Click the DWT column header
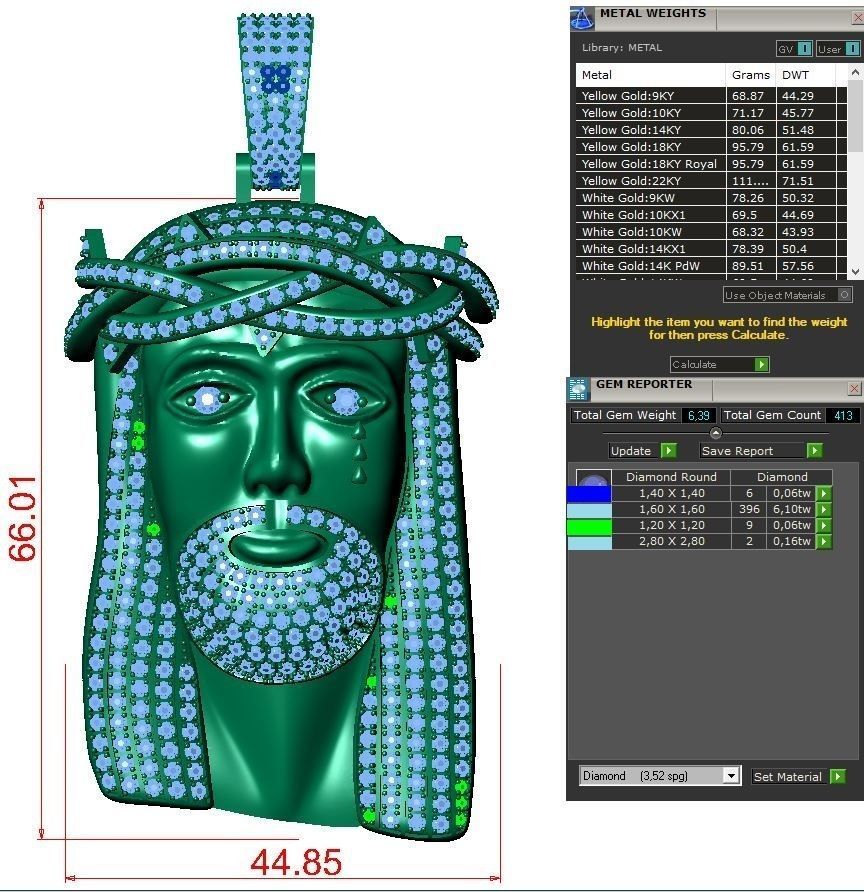864x892 pixels. click(x=805, y=75)
